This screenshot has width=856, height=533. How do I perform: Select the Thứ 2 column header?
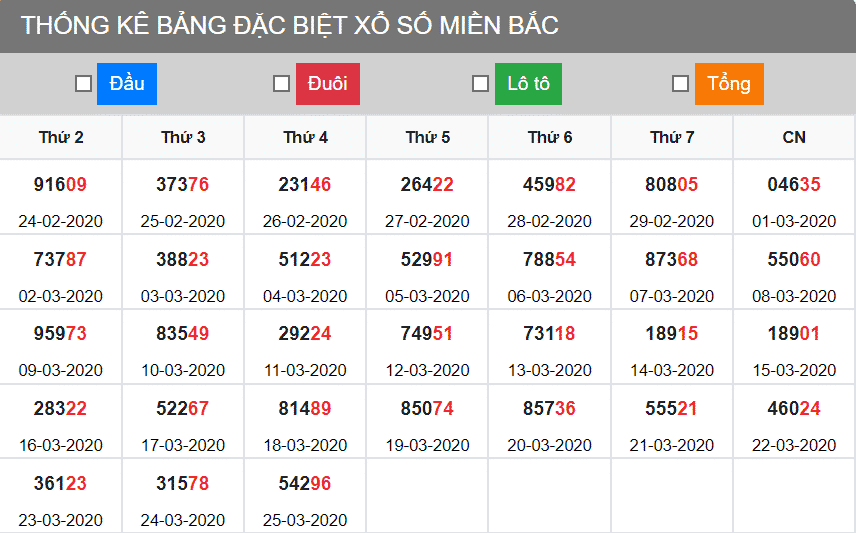click(61, 137)
